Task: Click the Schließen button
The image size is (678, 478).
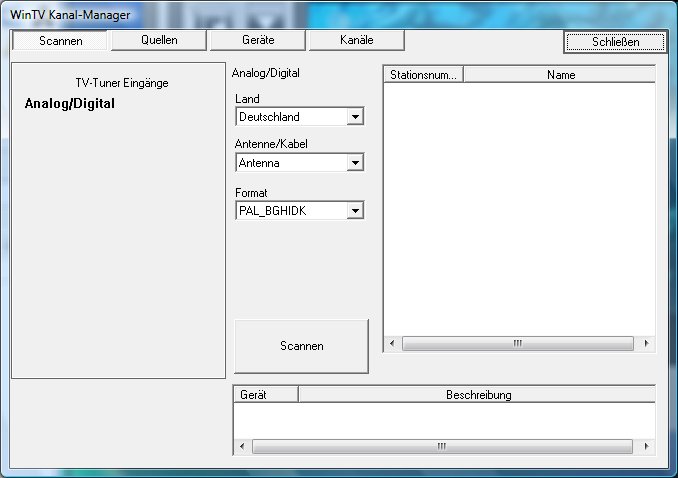Action: click(615, 42)
